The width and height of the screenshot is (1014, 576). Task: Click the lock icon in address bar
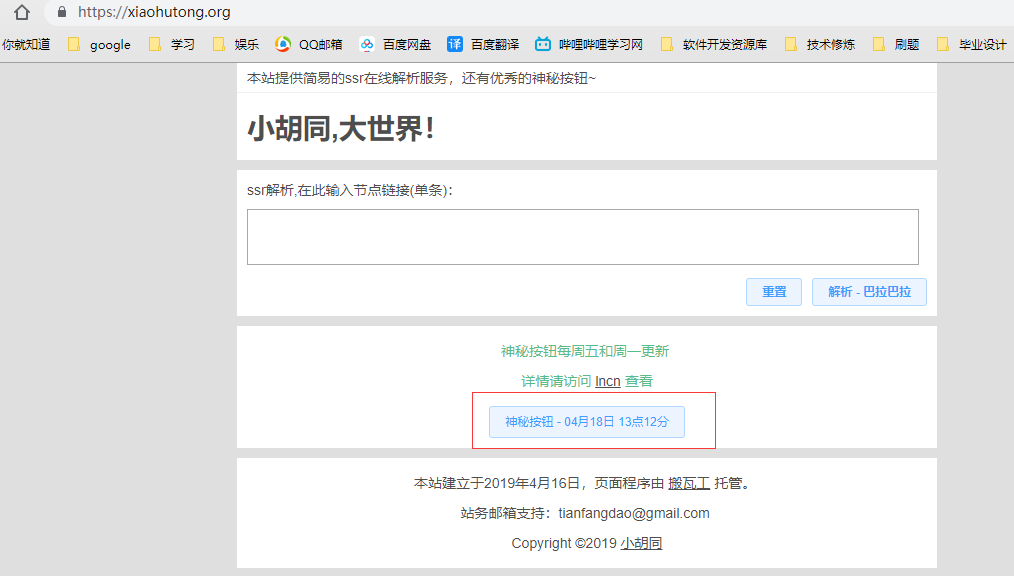(x=62, y=13)
